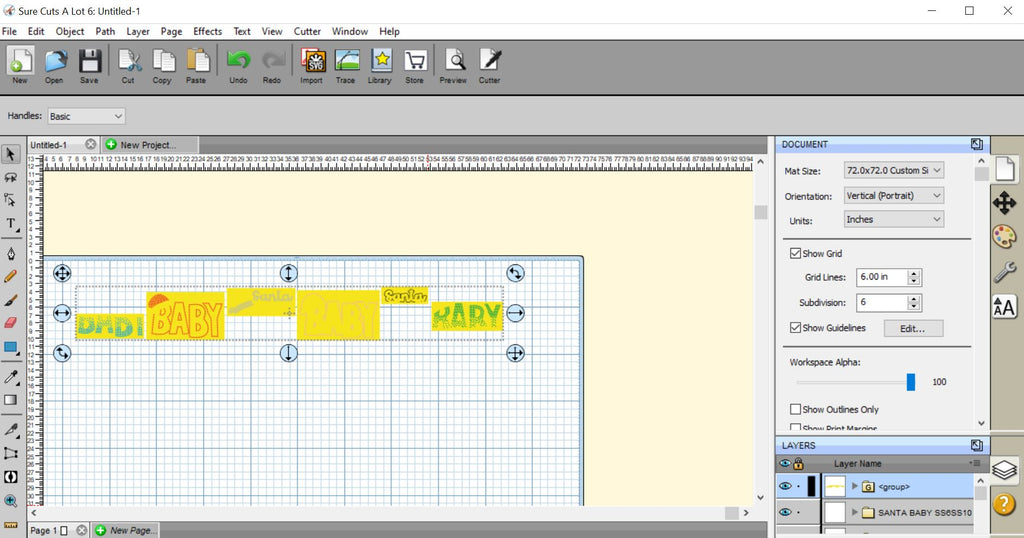Hide the group layer with eye icon
Screen dimensions: 1024x538
point(786,486)
